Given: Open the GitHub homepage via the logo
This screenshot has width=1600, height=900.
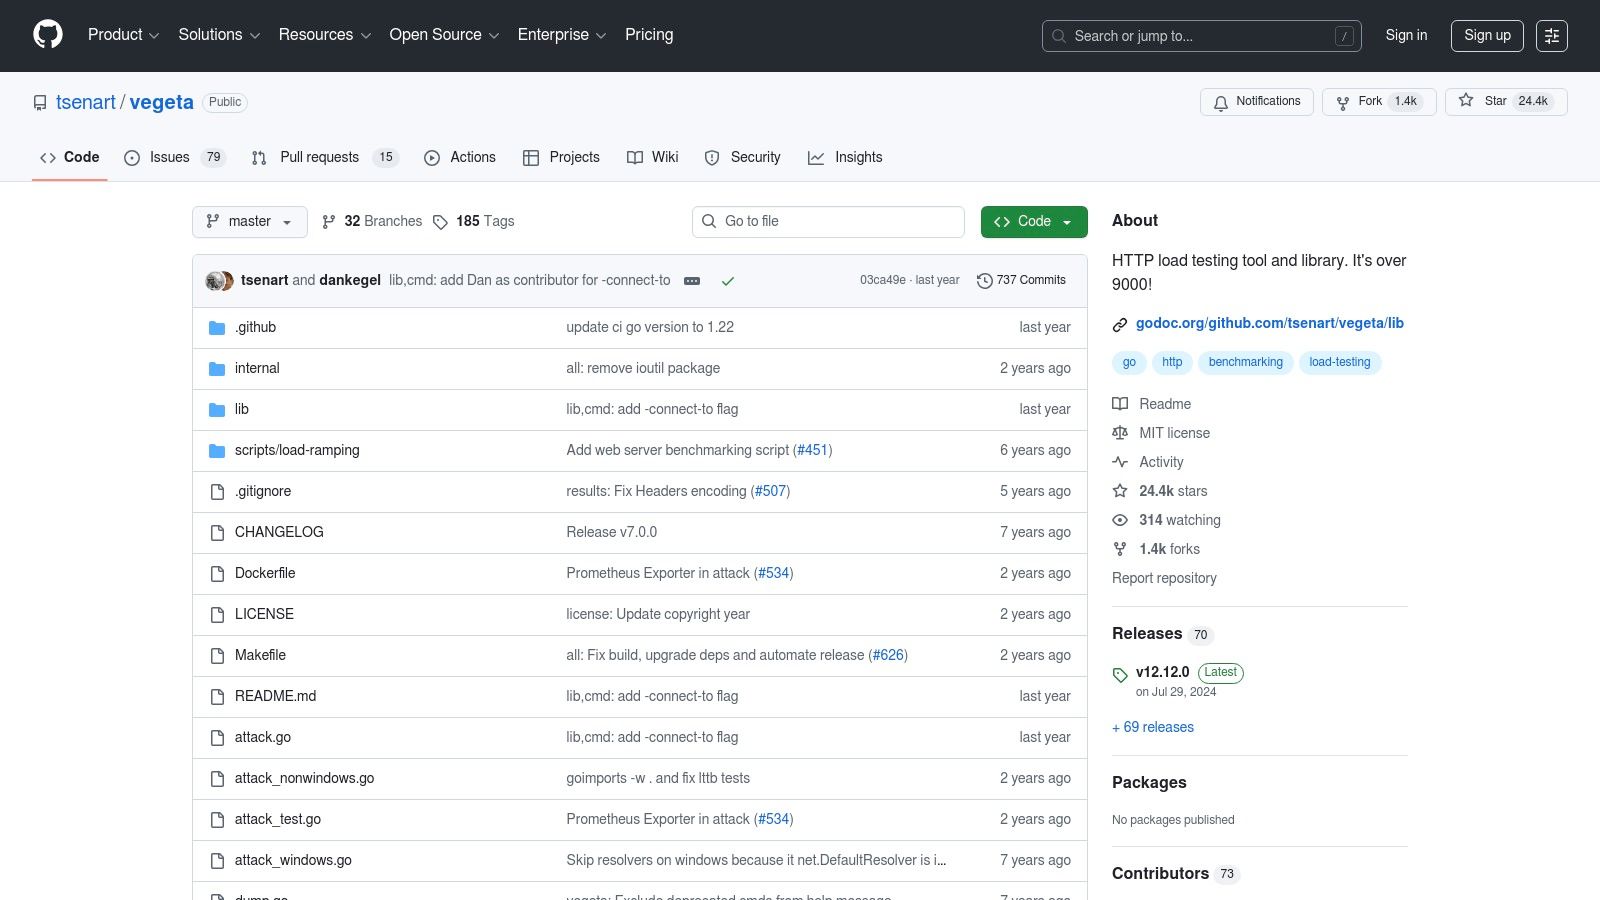Looking at the screenshot, I should (47, 35).
